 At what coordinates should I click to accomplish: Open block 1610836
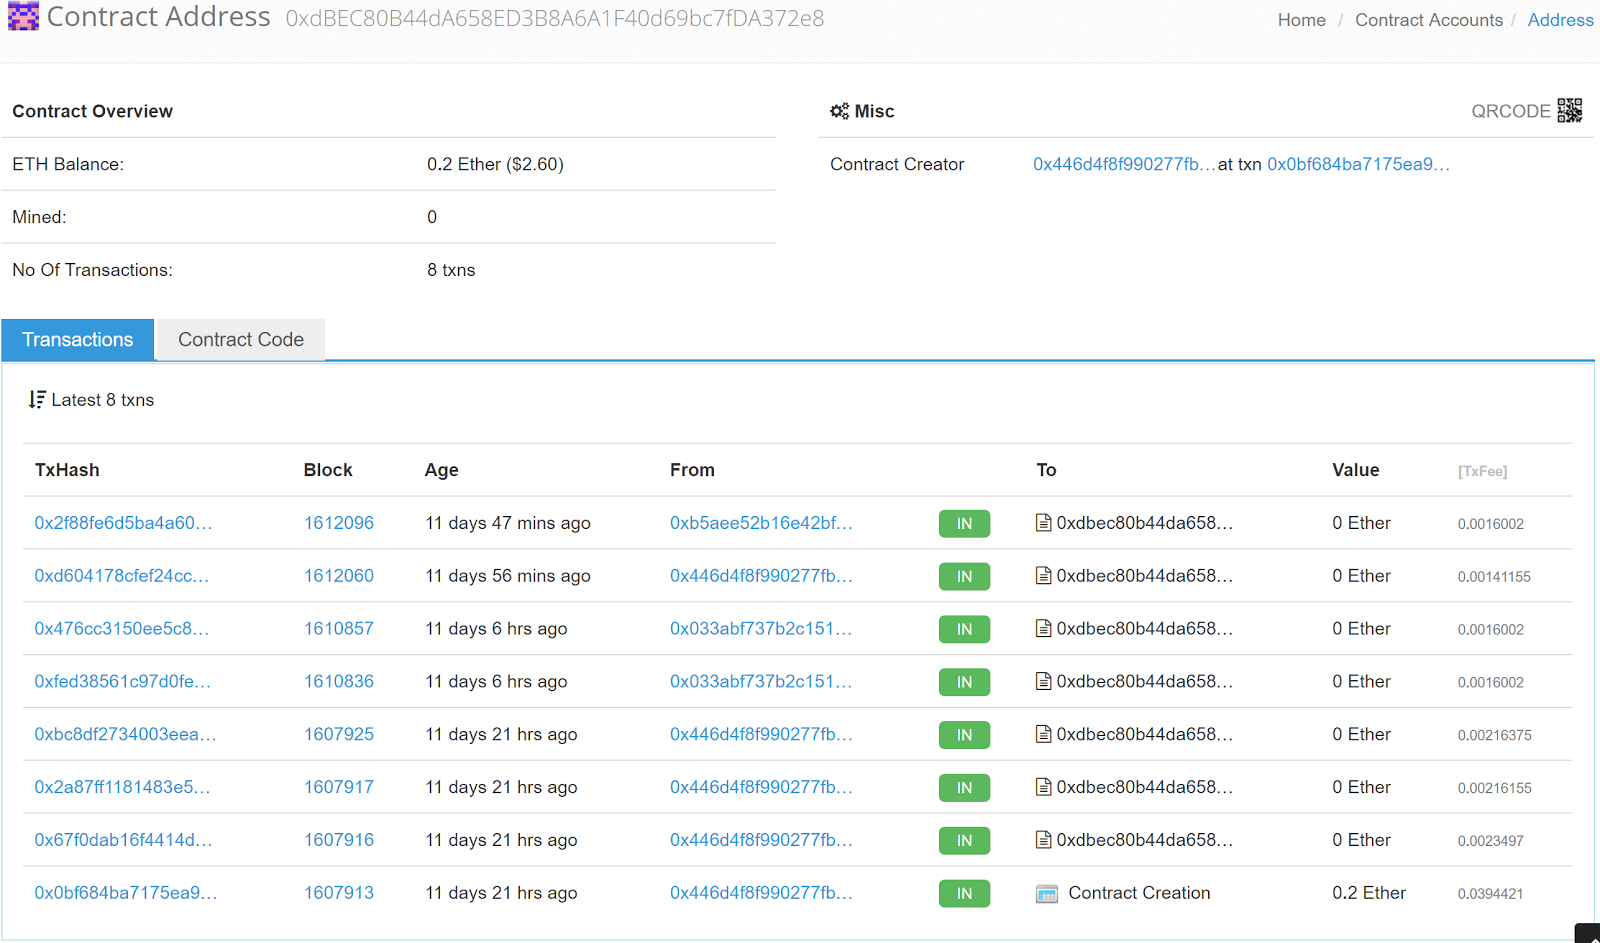click(339, 682)
